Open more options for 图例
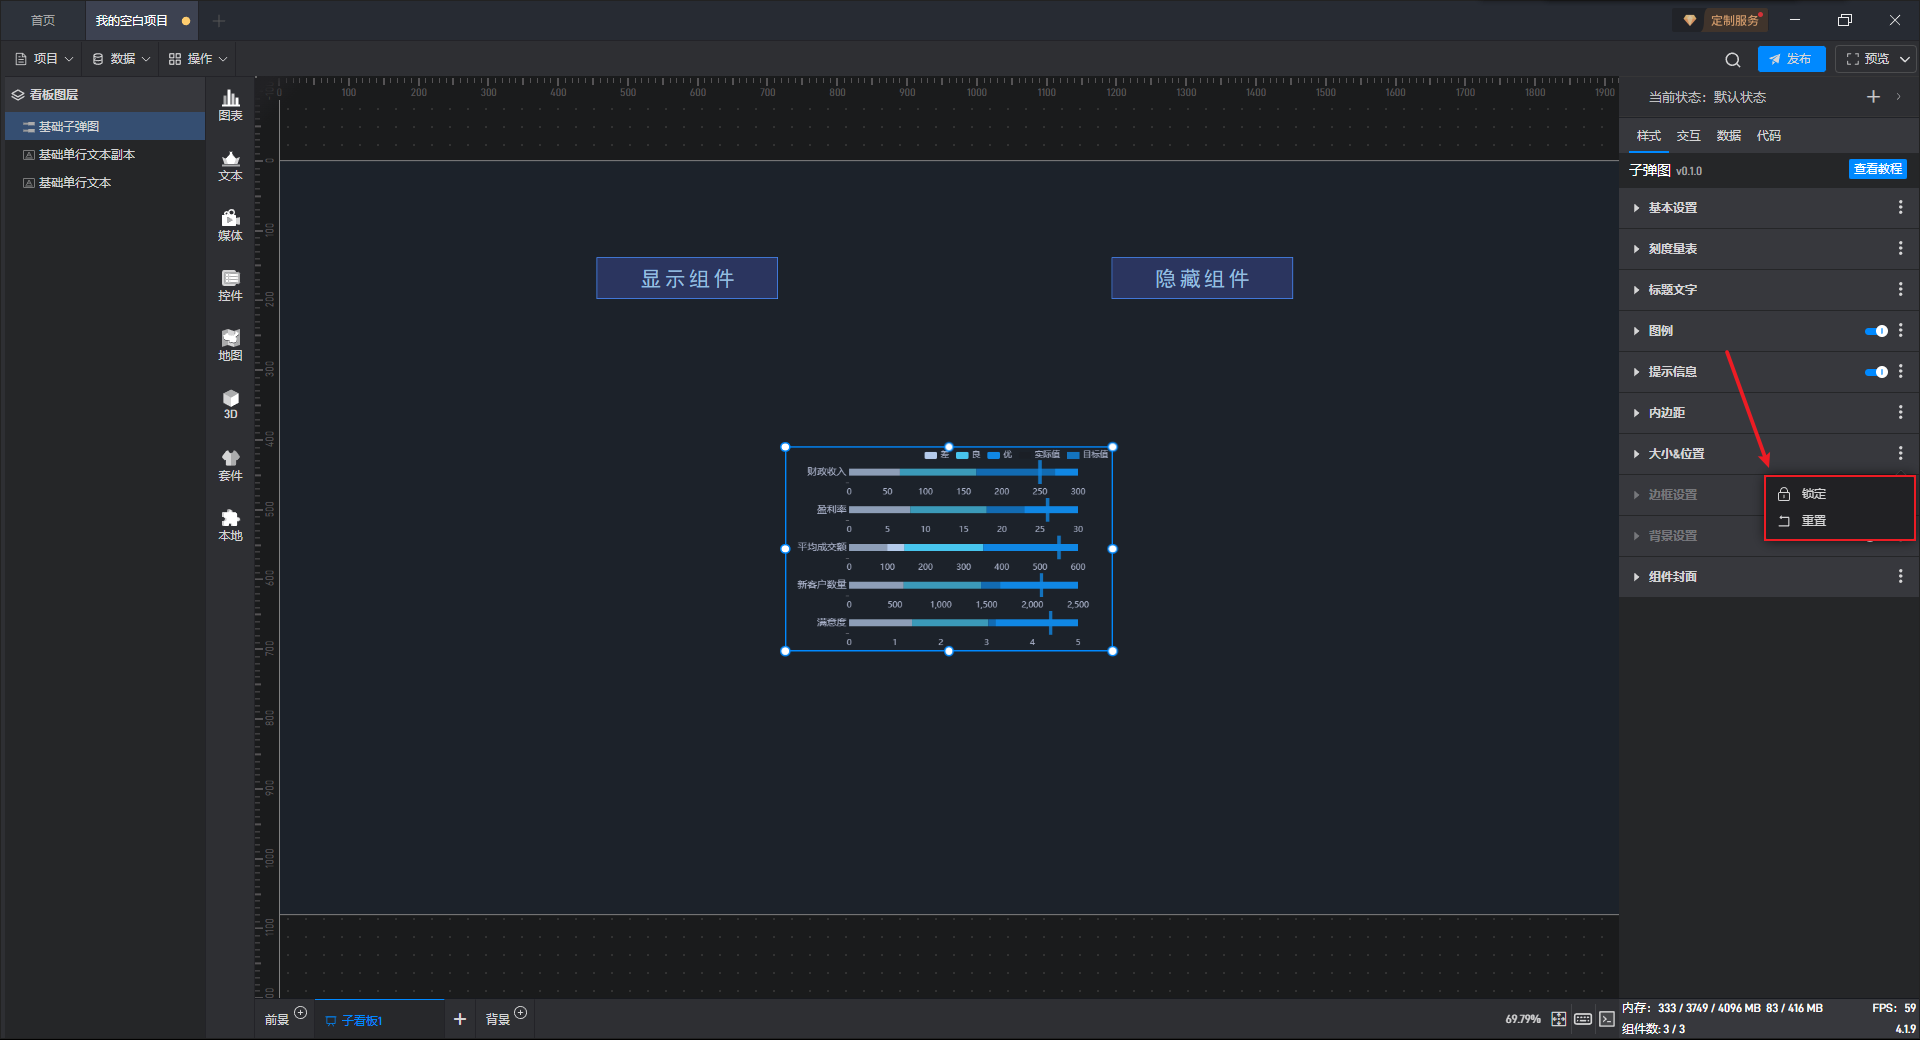 click(1900, 330)
